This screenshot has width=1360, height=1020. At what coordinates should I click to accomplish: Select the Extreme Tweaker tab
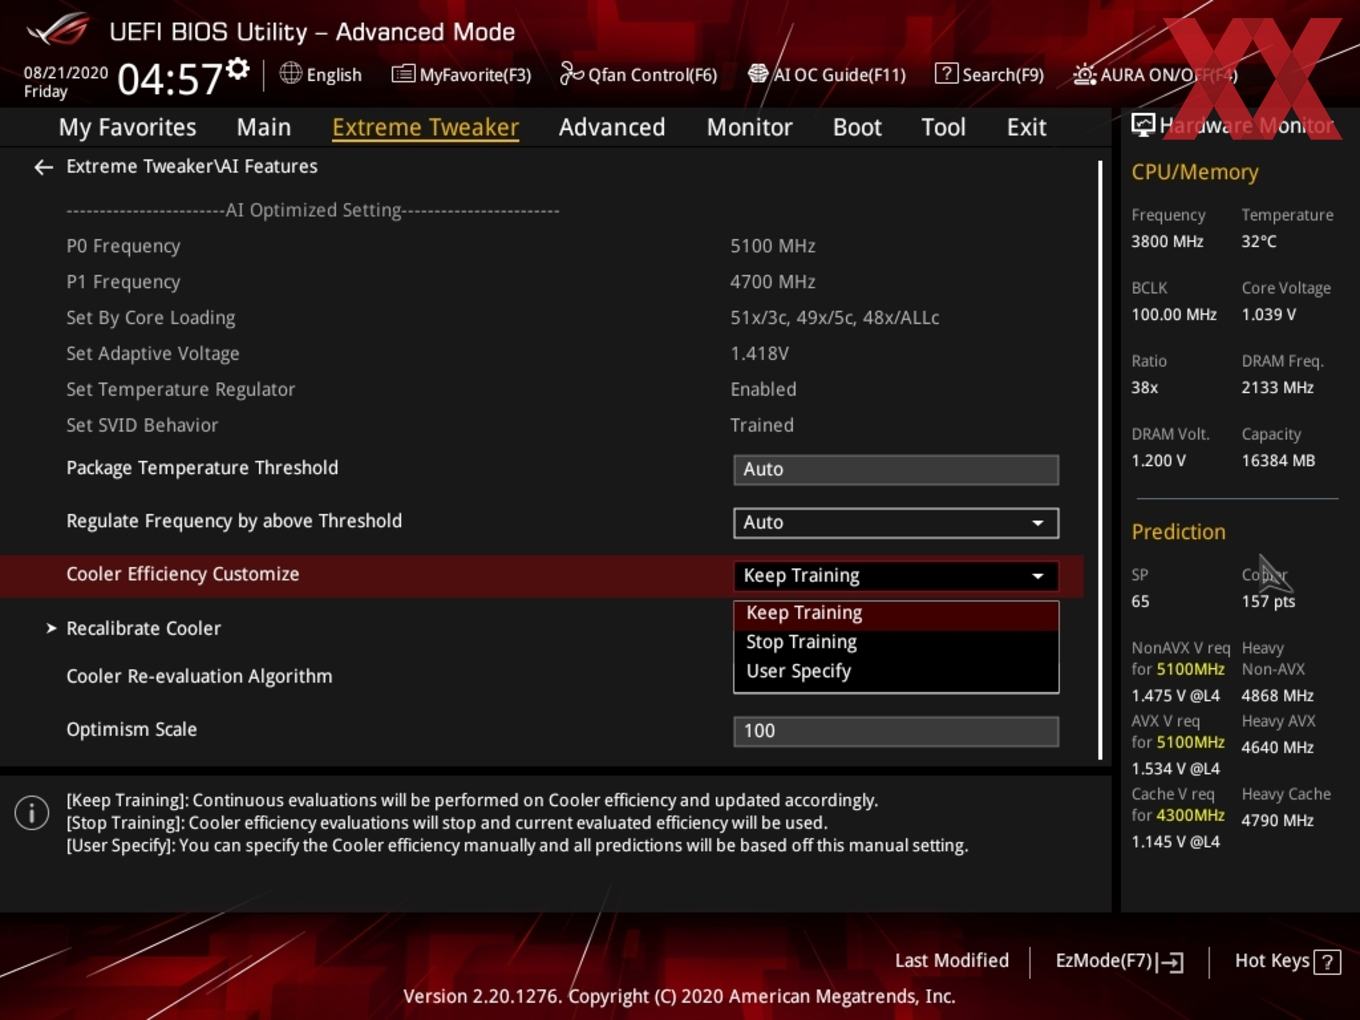pyautogui.click(x=425, y=127)
